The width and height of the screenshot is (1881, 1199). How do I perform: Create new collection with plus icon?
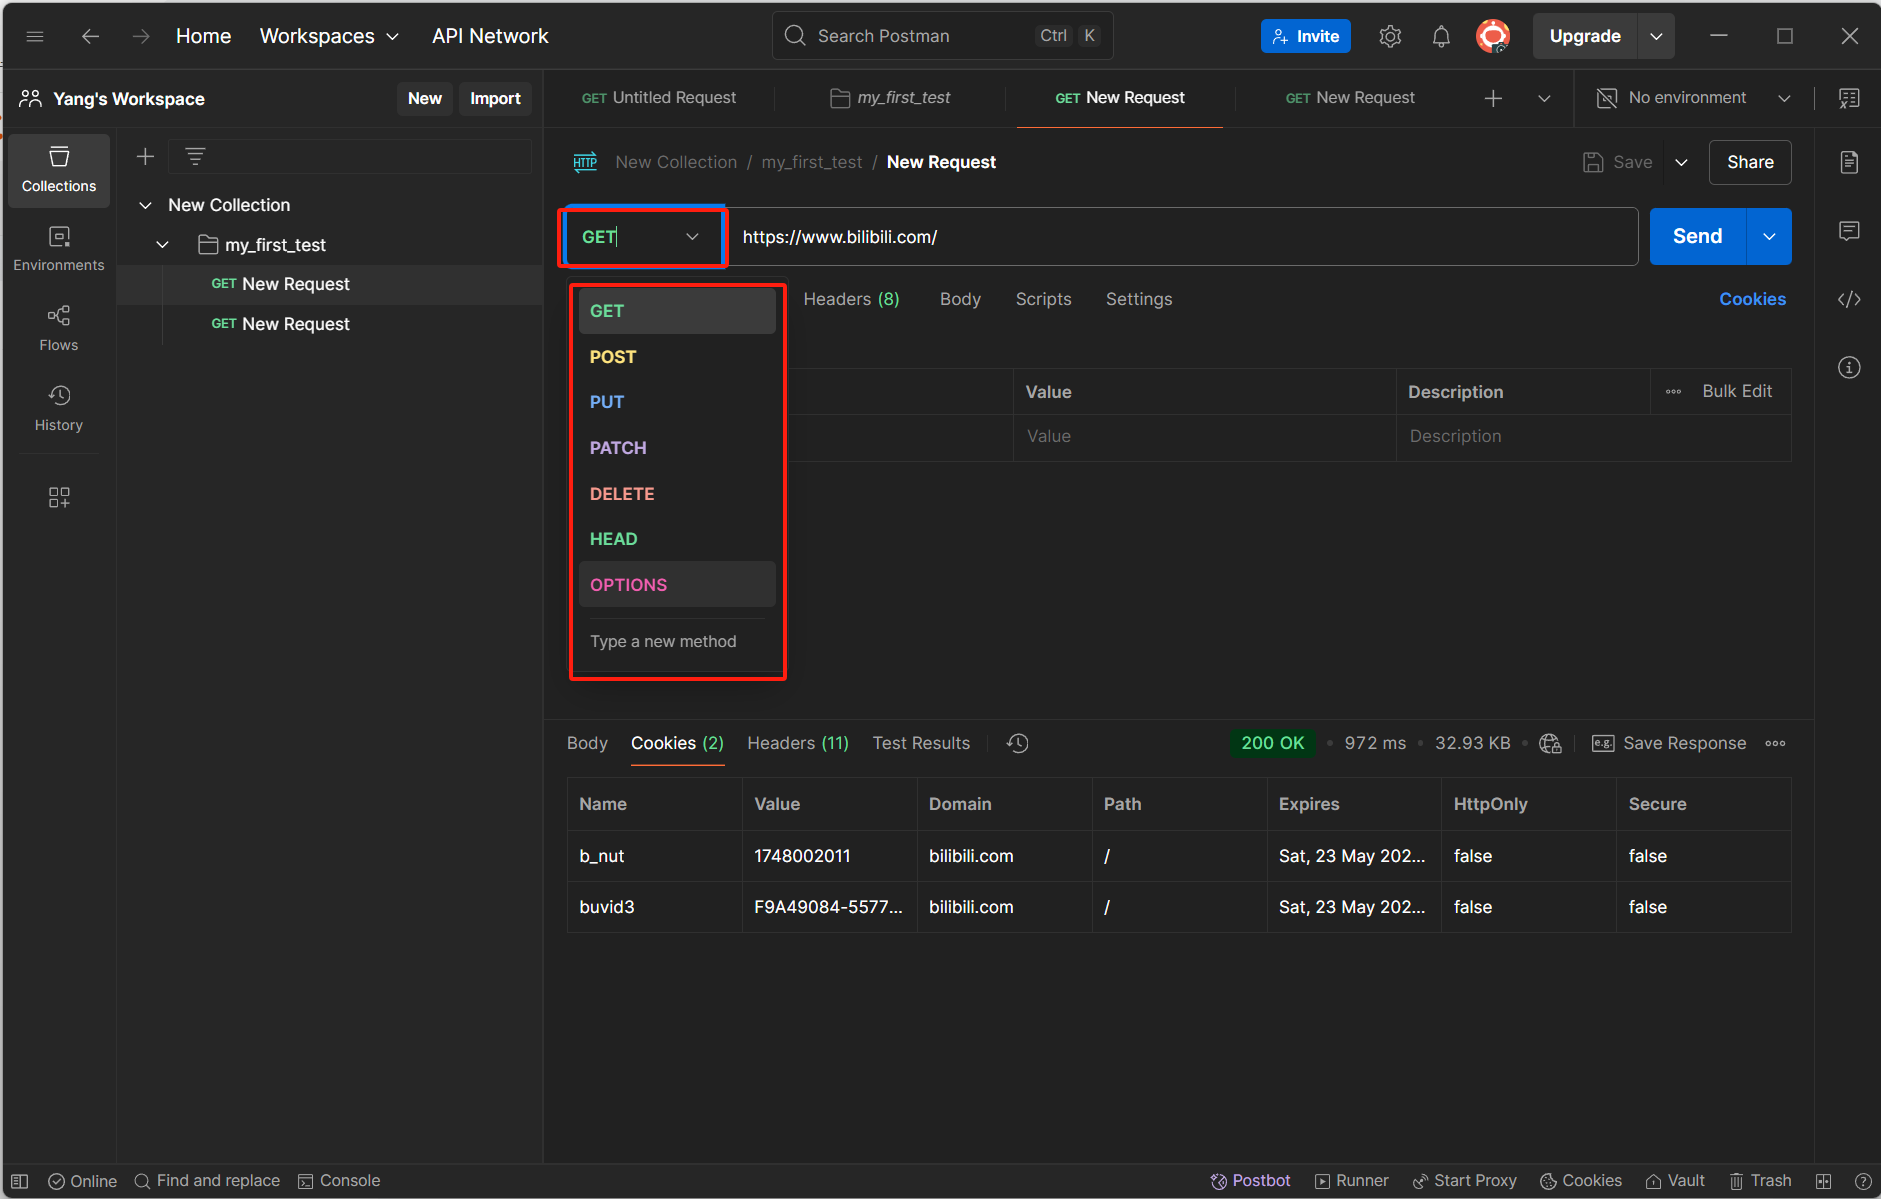145,156
